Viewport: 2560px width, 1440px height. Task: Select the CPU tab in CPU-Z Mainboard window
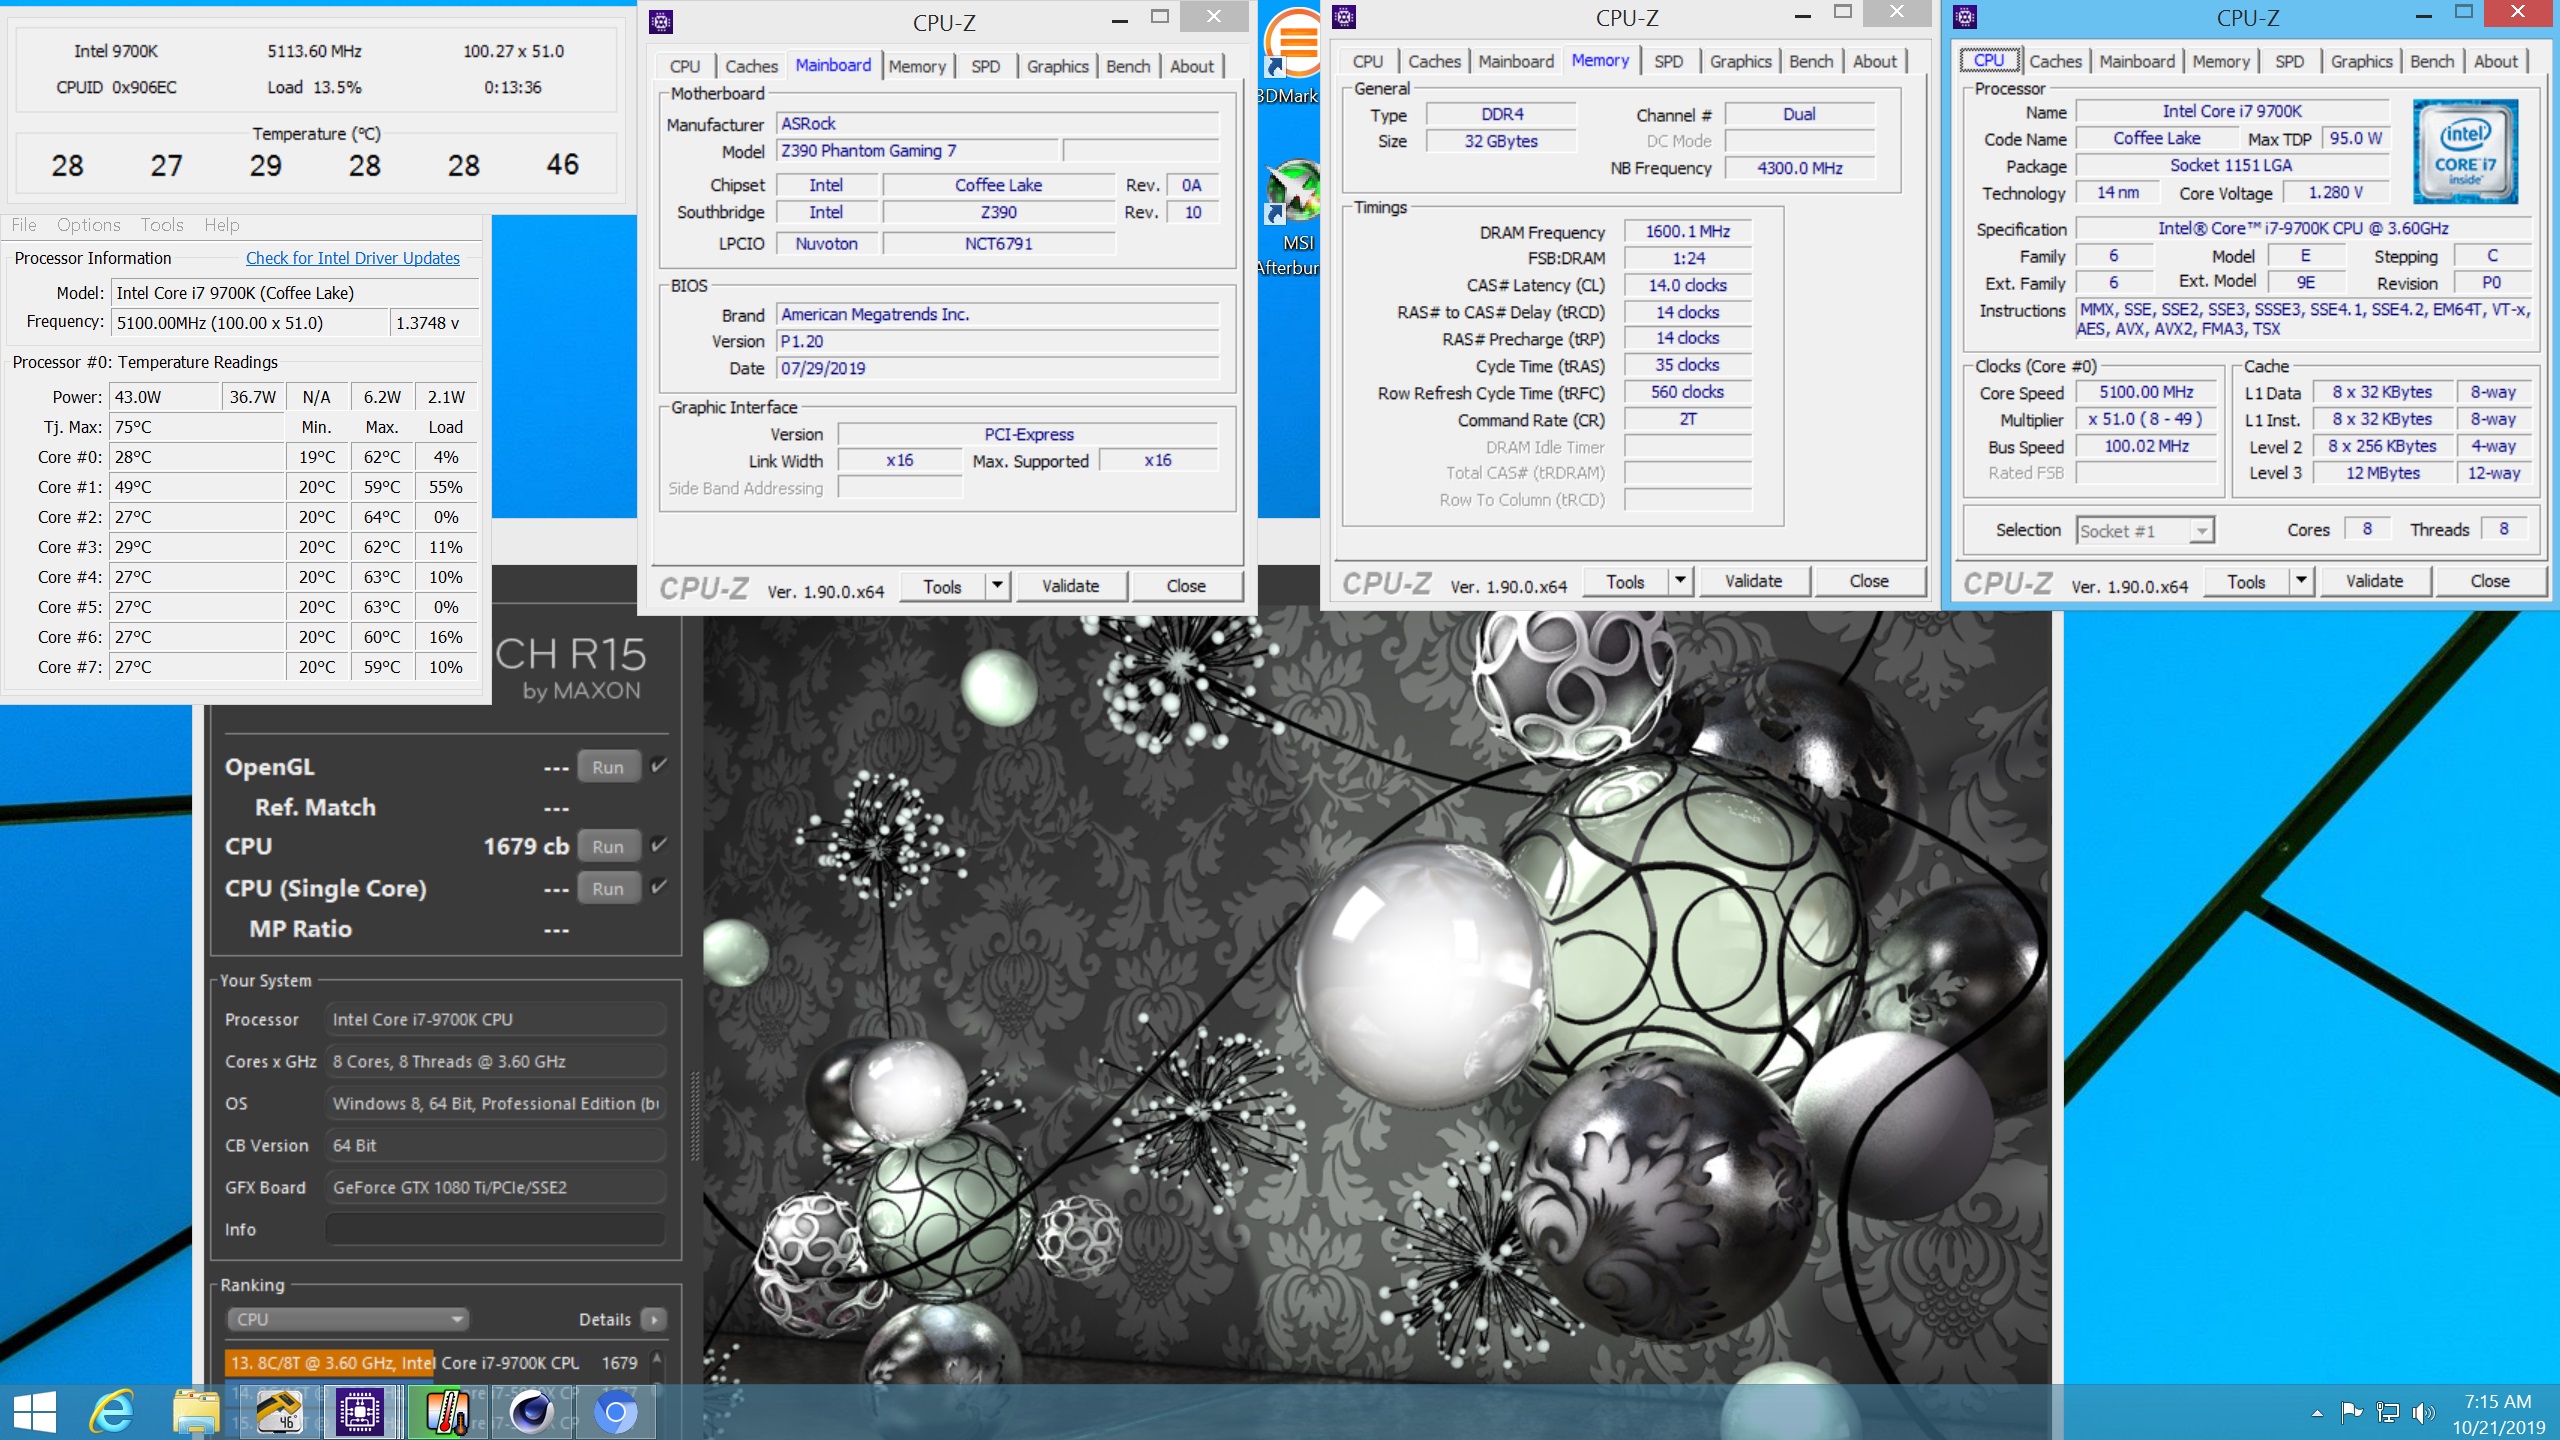click(x=685, y=66)
